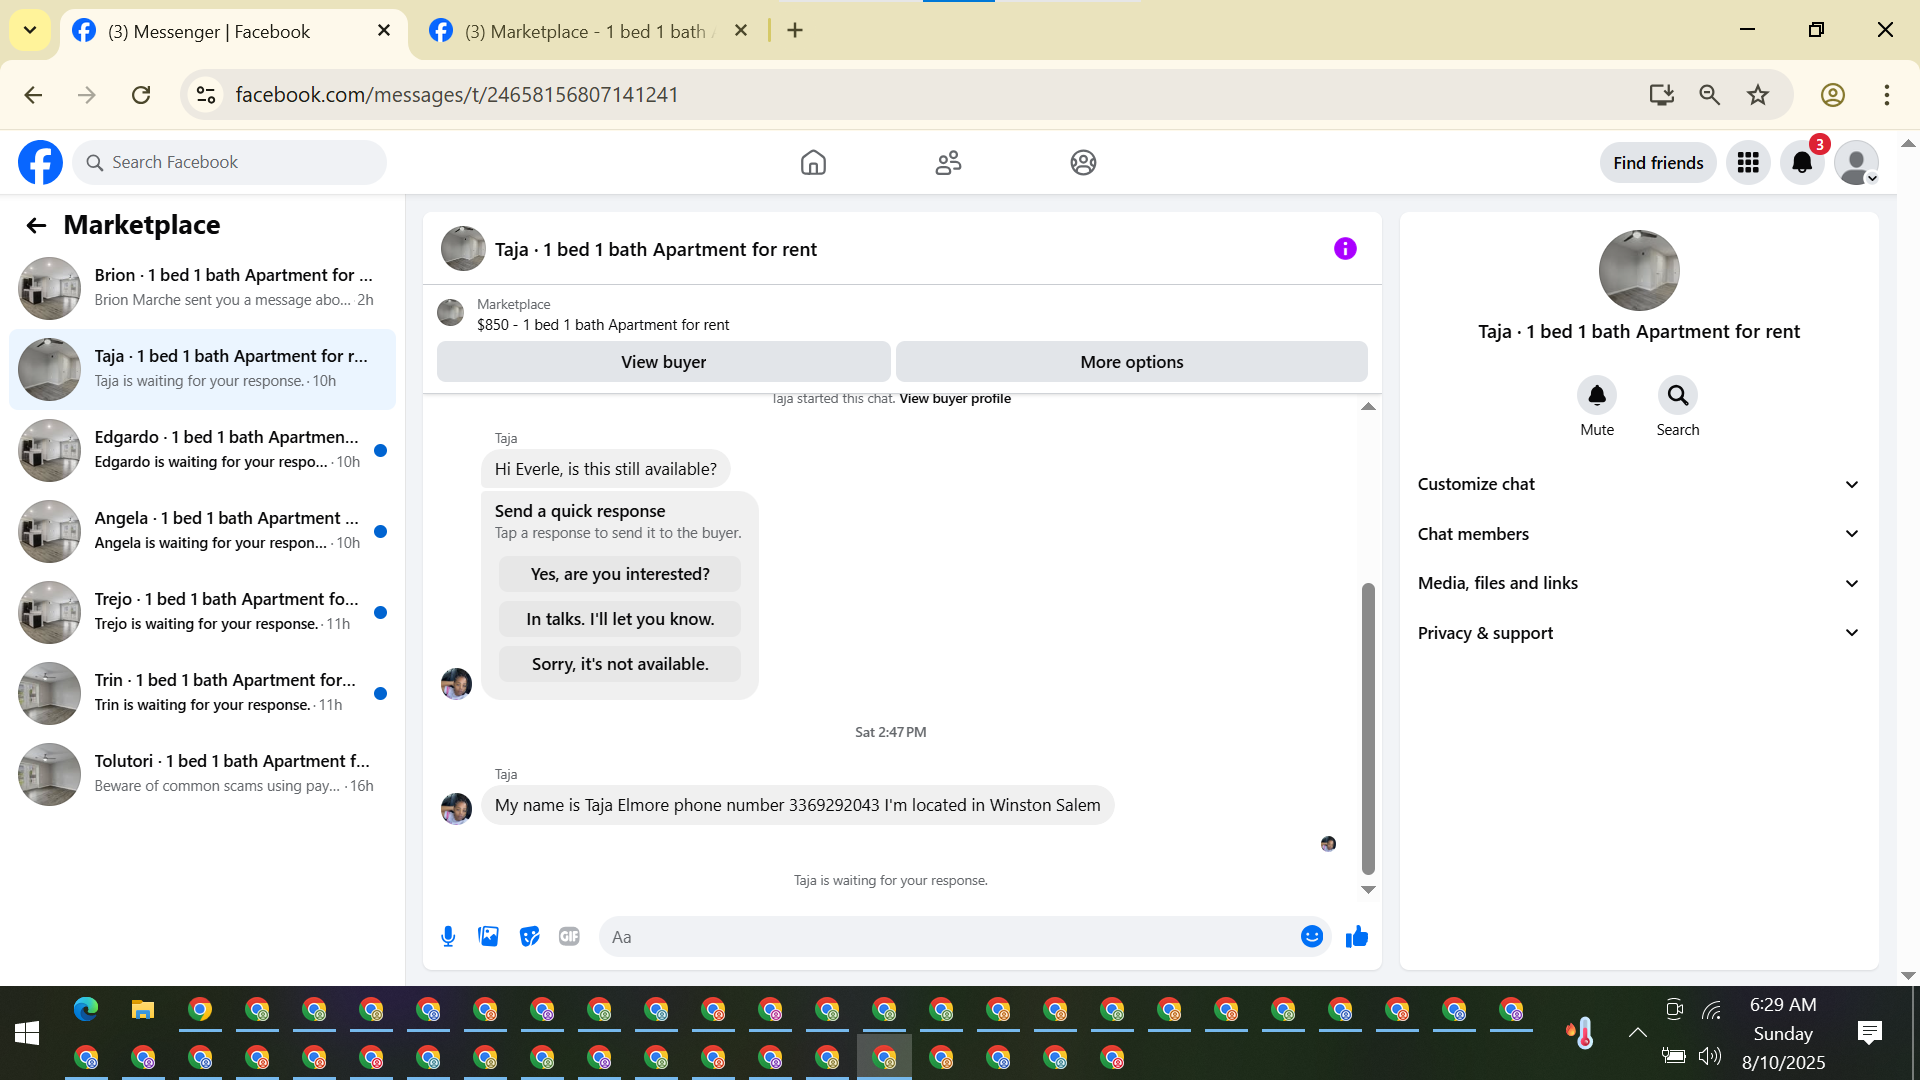Mute this chat with bell toggle
This screenshot has height=1080, width=1920.
(x=1596, y=396)
